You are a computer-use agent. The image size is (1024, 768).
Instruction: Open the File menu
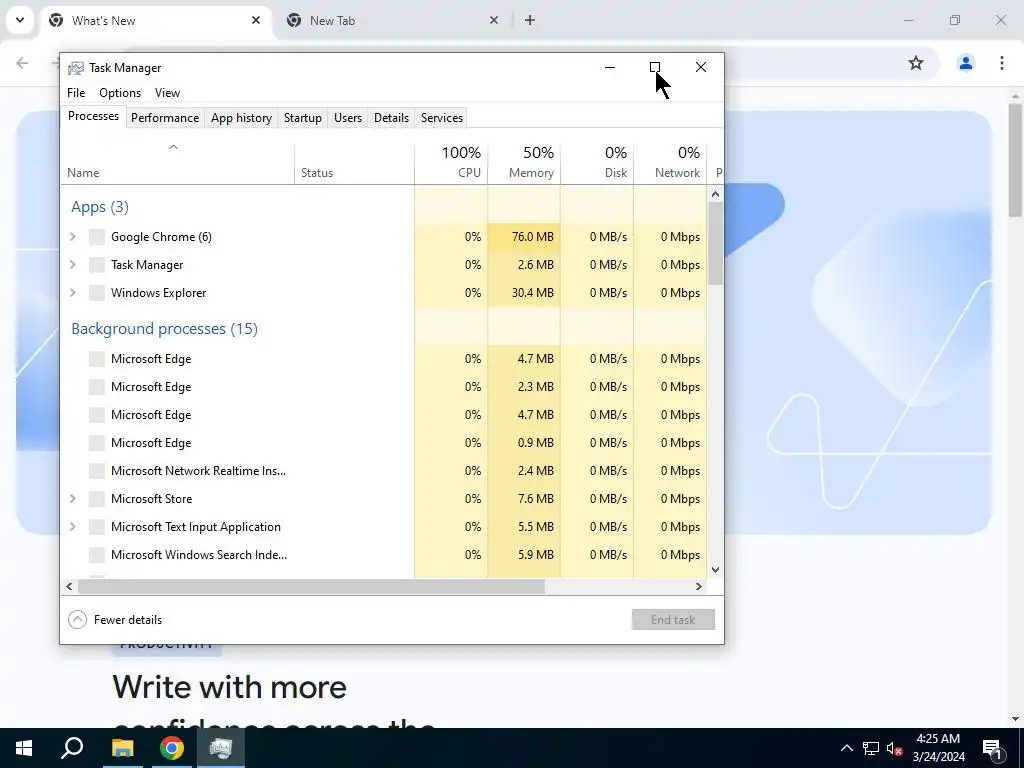[x=76, y=93]
